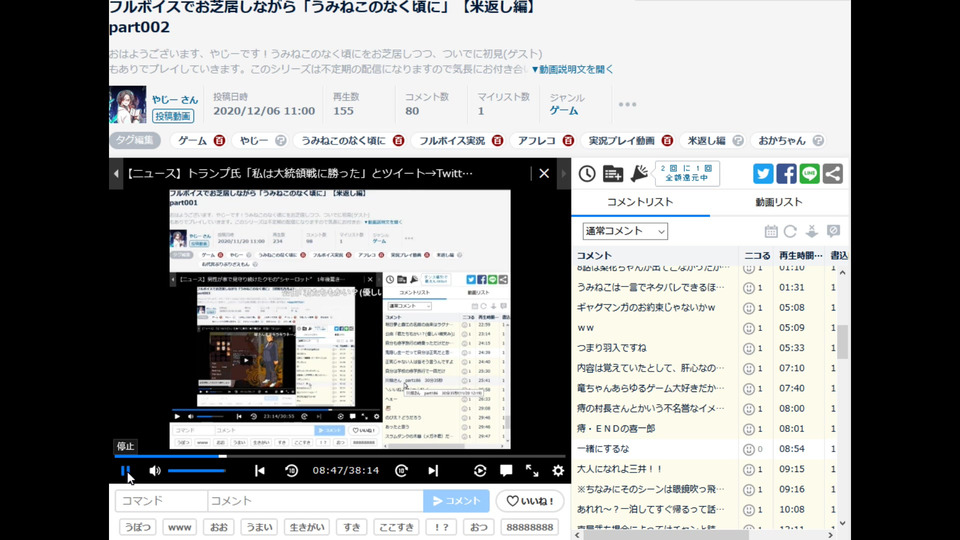This screenshot has height=540, width=960.
Task: Open アフレコ tag link
Action: 536,141
